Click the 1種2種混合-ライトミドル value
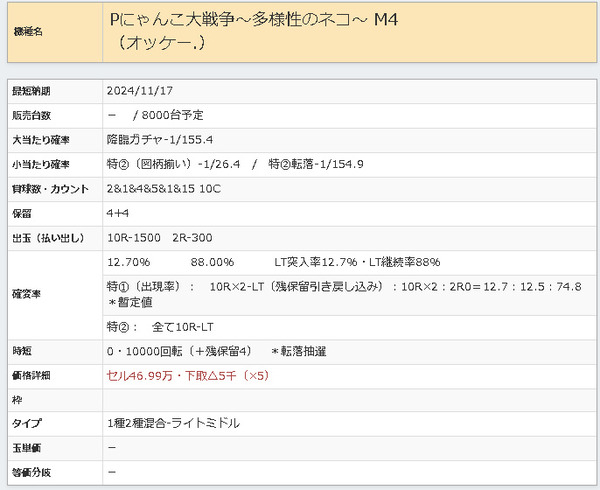 point(173,423)
